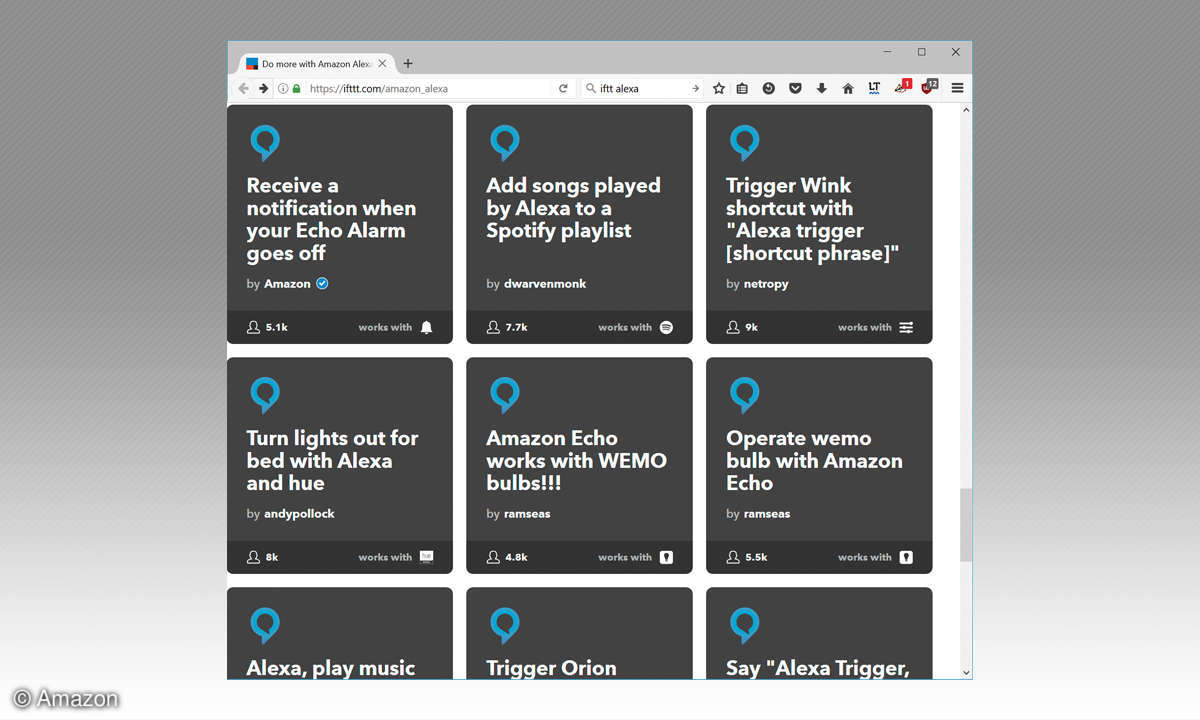Open site information icon in address bar
1200x720 pixels.
click(283, 88)
